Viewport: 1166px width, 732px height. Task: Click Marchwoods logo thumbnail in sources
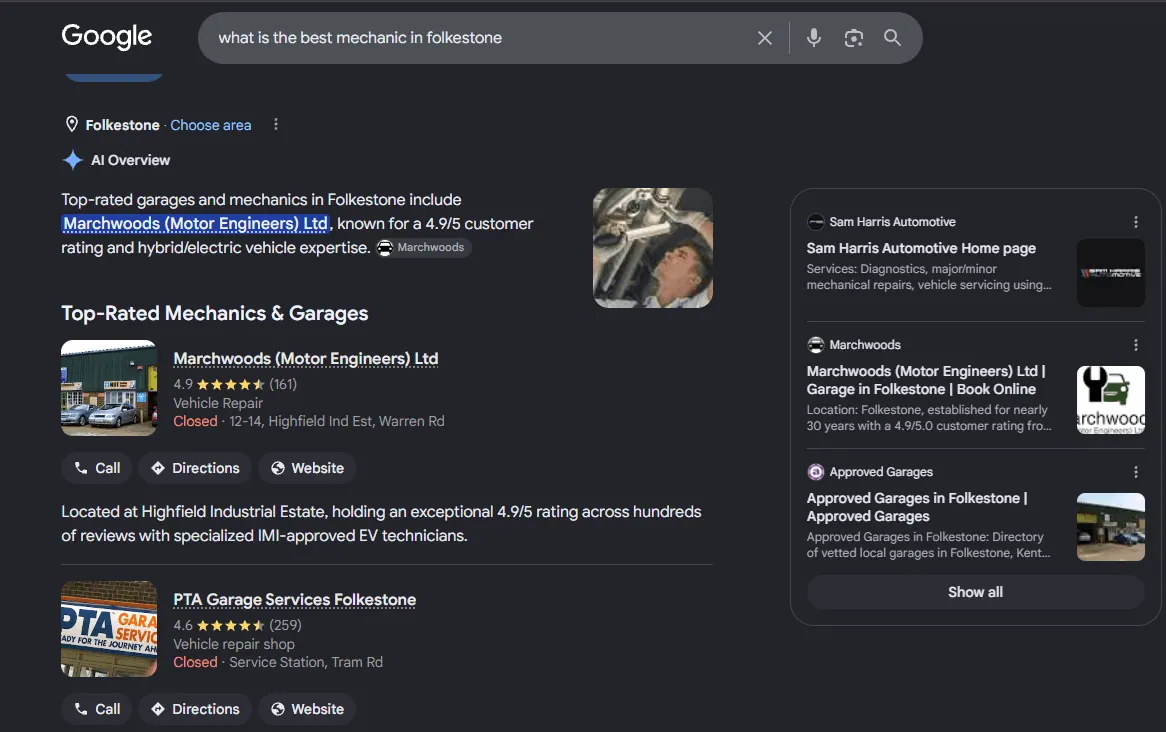point(1110,400)
